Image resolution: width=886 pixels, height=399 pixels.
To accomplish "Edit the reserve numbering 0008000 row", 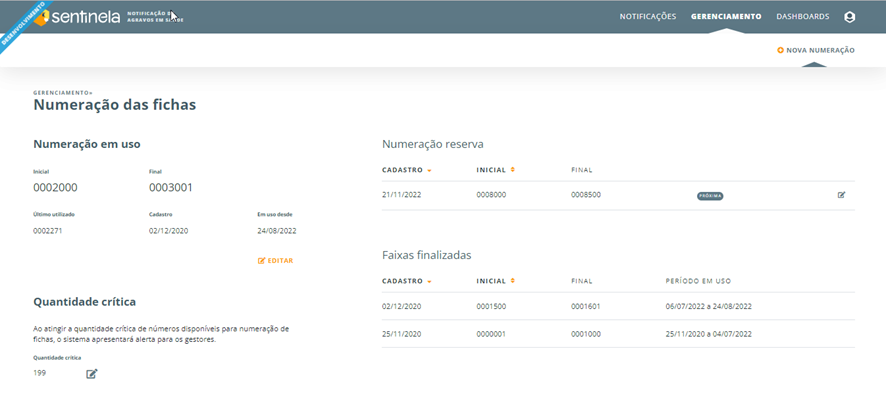I will (x=841, y=195).
